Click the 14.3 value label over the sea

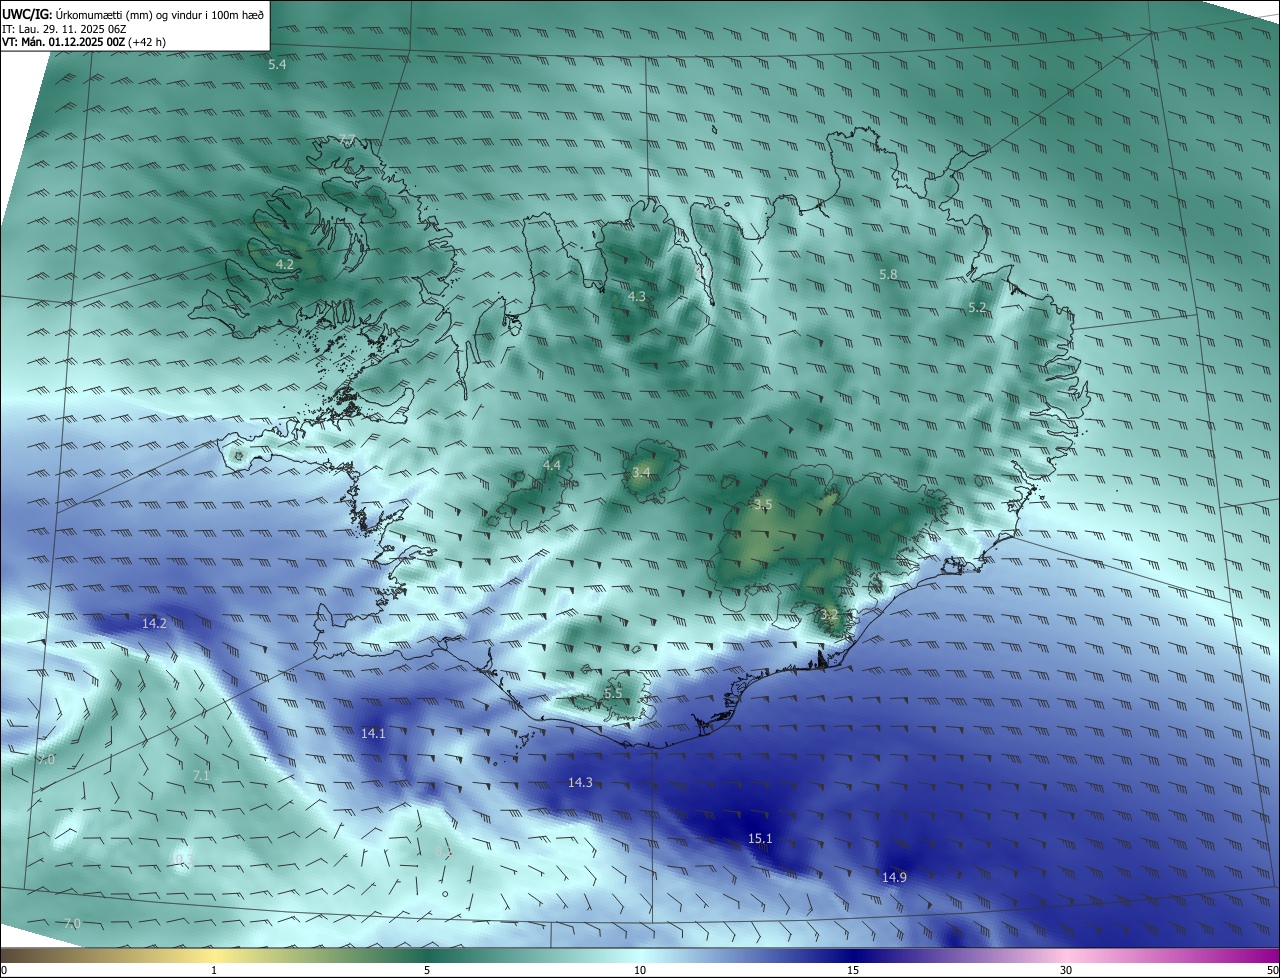pos(580,782)
